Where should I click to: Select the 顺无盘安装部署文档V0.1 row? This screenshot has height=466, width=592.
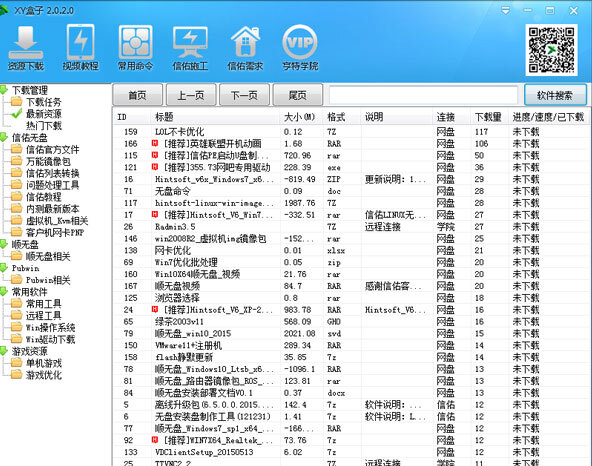click(x=351, y=393)
